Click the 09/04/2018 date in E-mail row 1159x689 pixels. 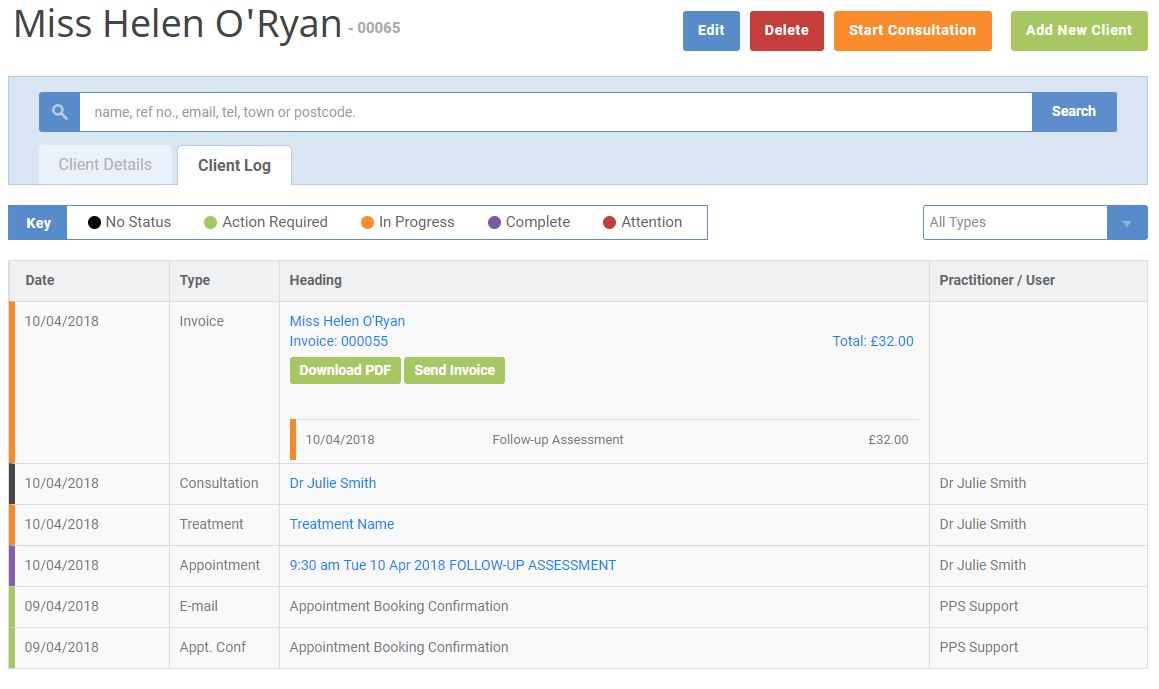pos(61,606)
